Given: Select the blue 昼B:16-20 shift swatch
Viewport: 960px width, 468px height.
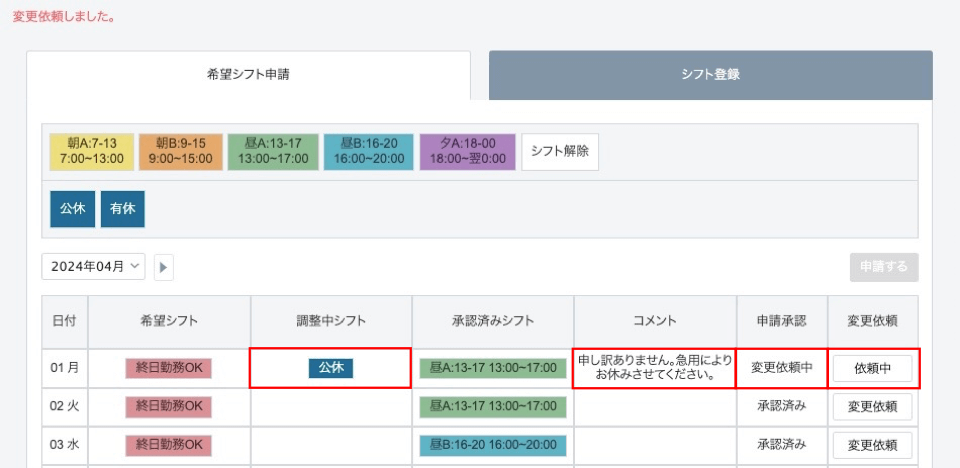Looking at the screenshot, I should tap(369, 151).
